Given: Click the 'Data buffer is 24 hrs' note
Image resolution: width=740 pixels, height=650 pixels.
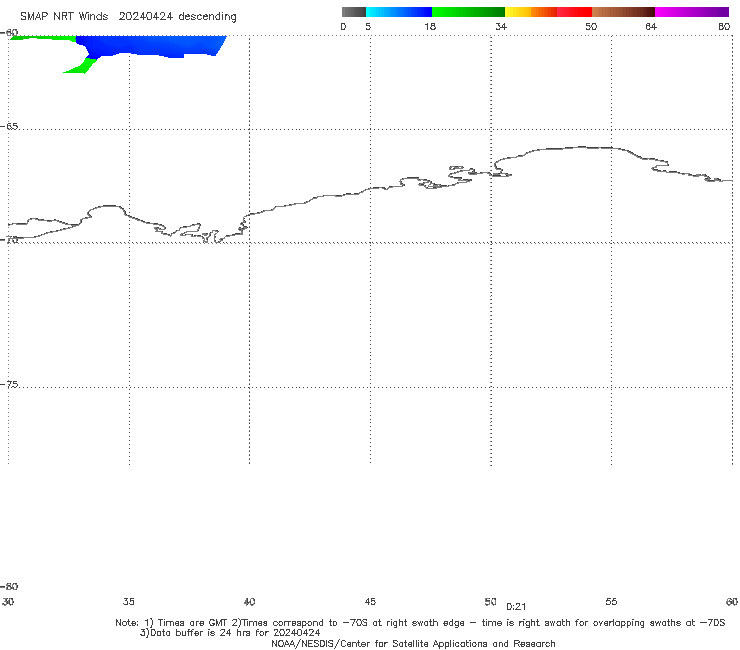Looking at the screenshot, I should tap(230, 633).
